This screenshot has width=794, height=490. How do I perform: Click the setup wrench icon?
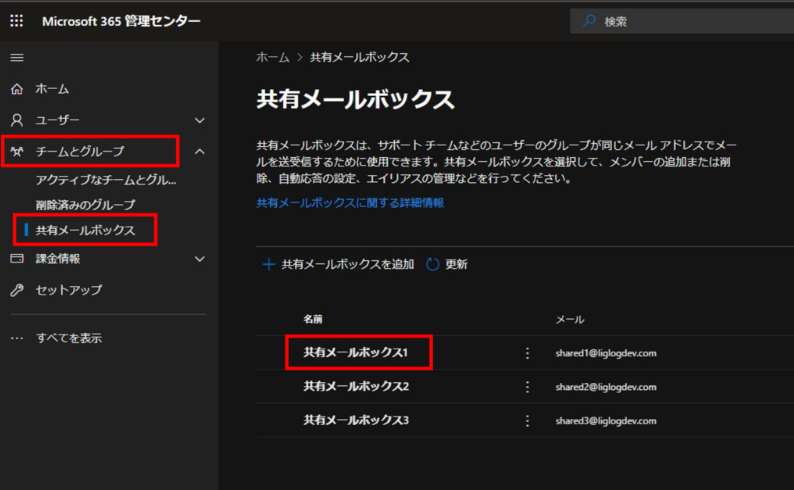click(x=17, y=290)
